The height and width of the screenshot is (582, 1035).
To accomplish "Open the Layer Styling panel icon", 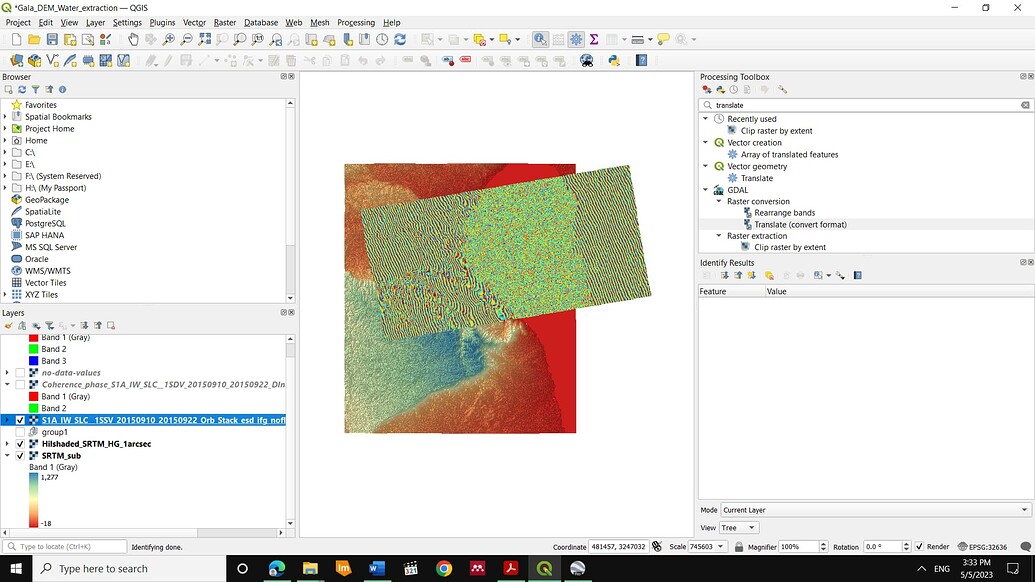I will coord(8,326).
